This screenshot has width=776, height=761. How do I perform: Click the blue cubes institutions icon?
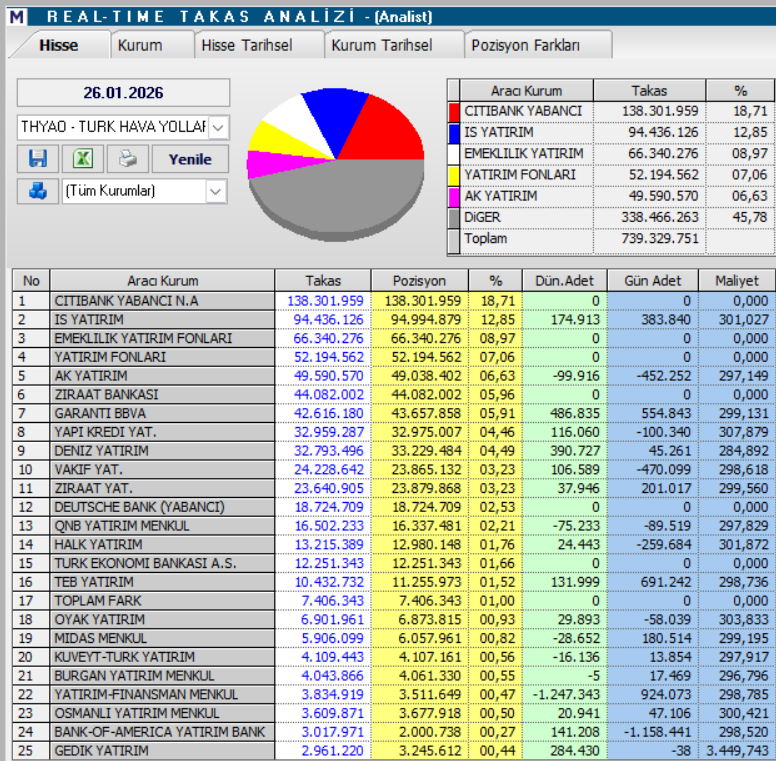point(38,191)
